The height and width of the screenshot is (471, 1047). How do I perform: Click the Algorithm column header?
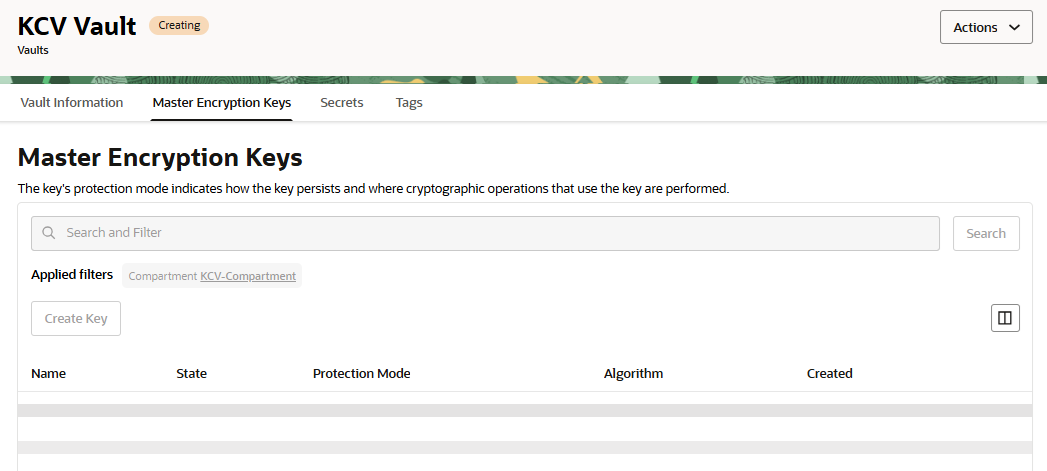click(x=634, y=373)
